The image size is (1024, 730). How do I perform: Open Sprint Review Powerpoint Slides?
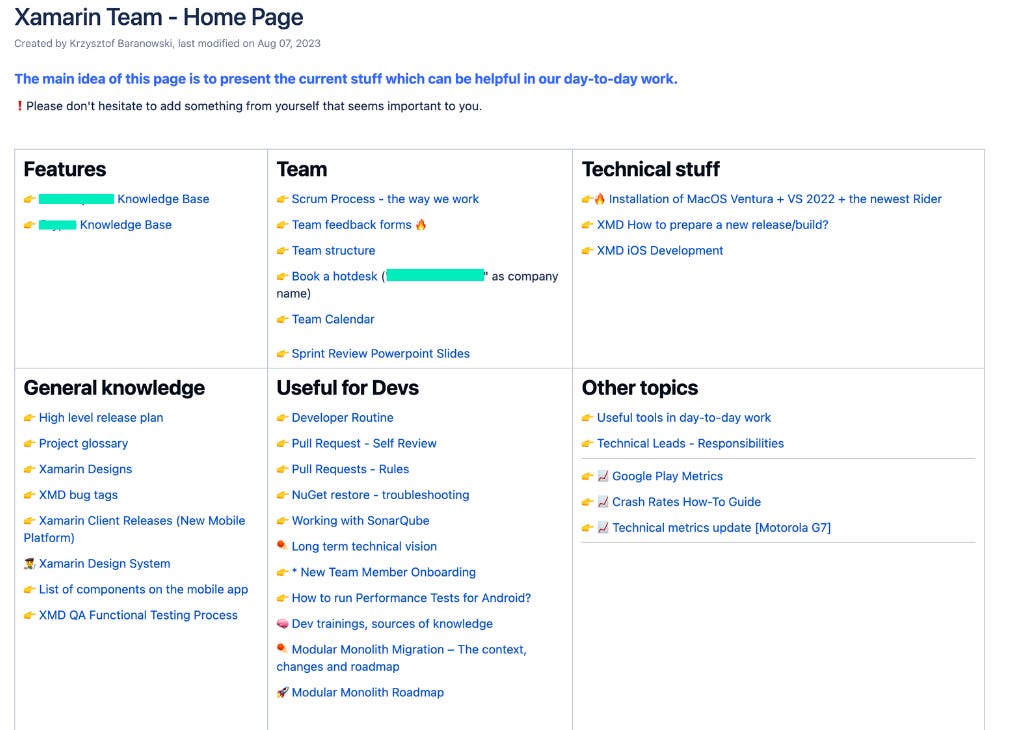tap(380, 354)
